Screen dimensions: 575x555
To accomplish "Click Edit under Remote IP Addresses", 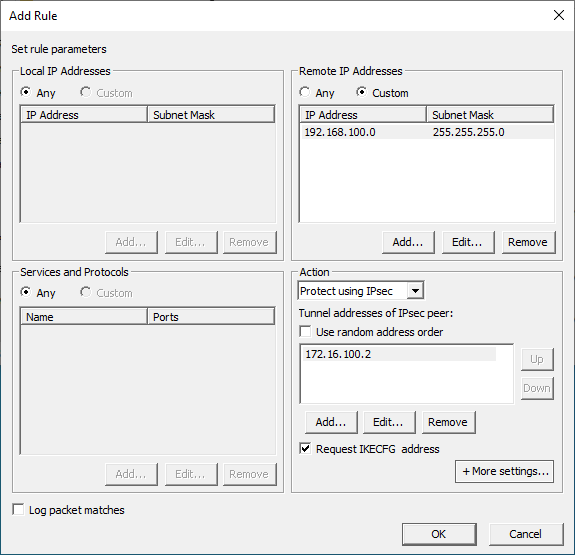I will [468, 242].
